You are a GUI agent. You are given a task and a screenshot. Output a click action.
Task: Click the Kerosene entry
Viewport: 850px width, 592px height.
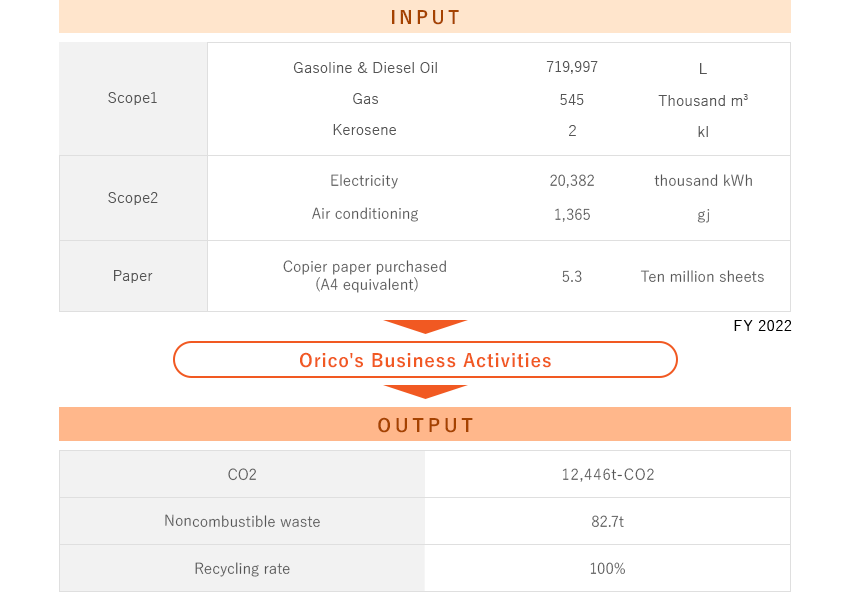point(365,130)
